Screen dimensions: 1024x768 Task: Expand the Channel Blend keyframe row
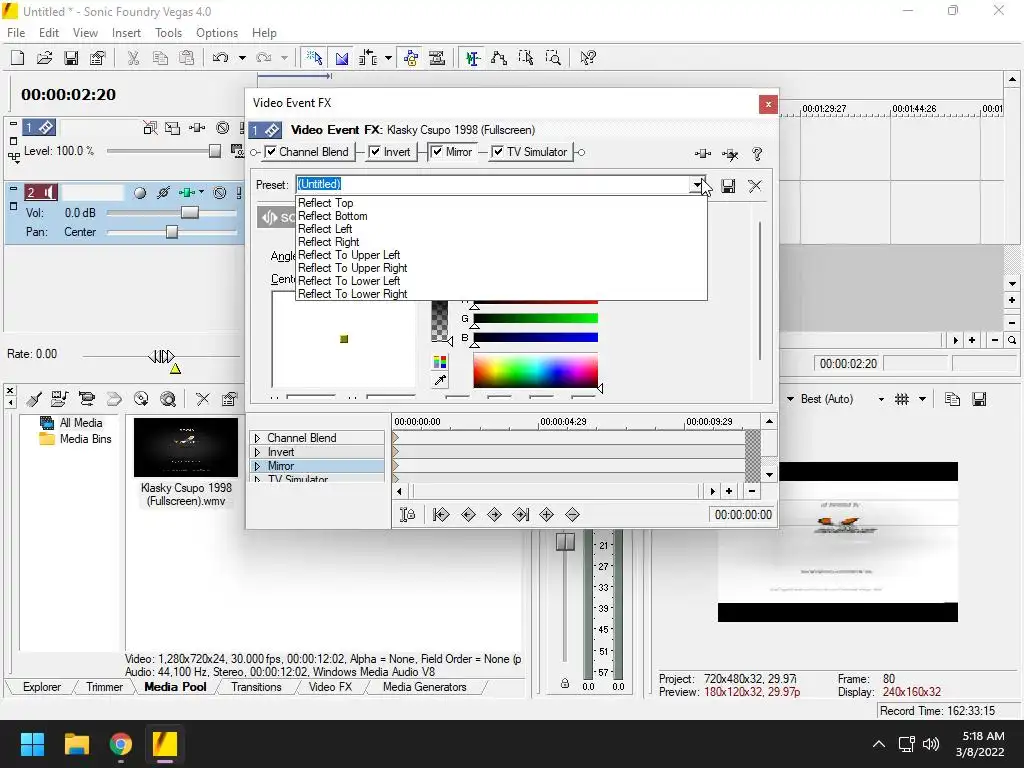[x=257, y=438]
